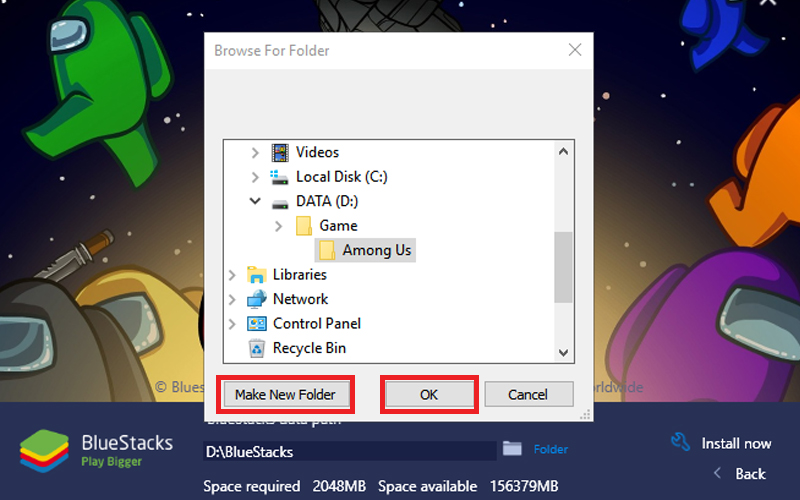Expand the Libraries node

pyautogui.click(x=232, y=275)
